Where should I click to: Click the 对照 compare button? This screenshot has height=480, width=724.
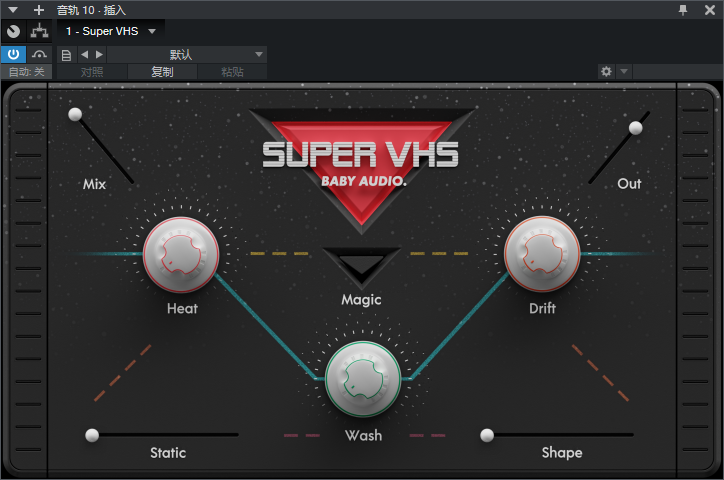pos(92,72)
